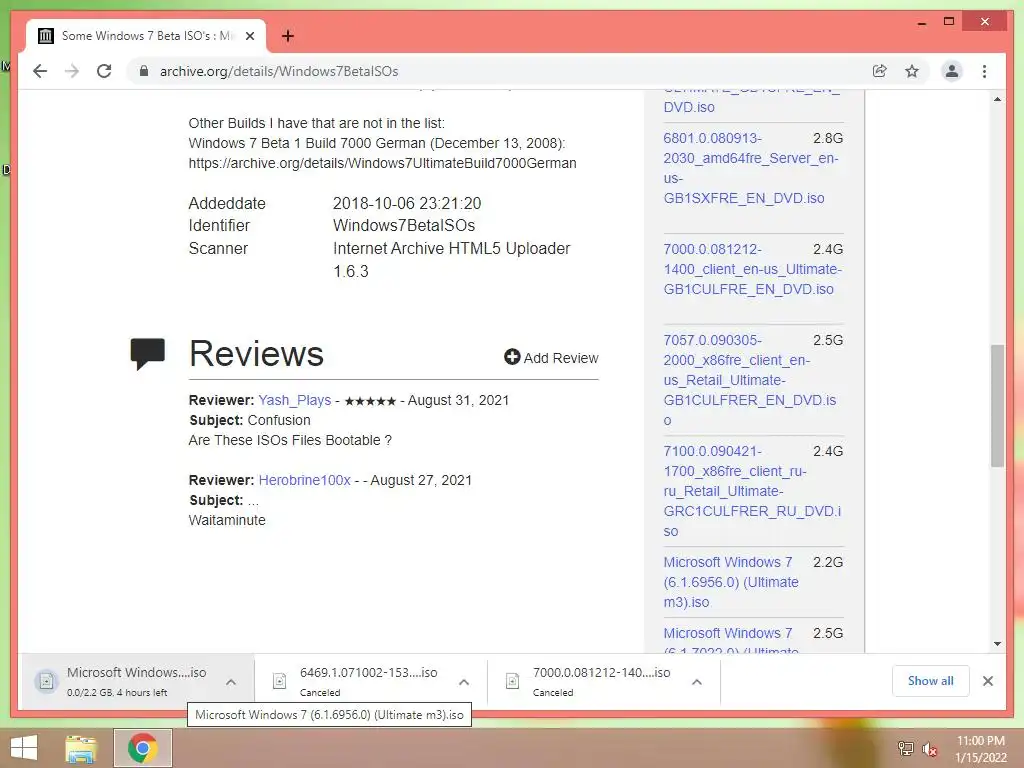Maximize the Chrome window

949,22
